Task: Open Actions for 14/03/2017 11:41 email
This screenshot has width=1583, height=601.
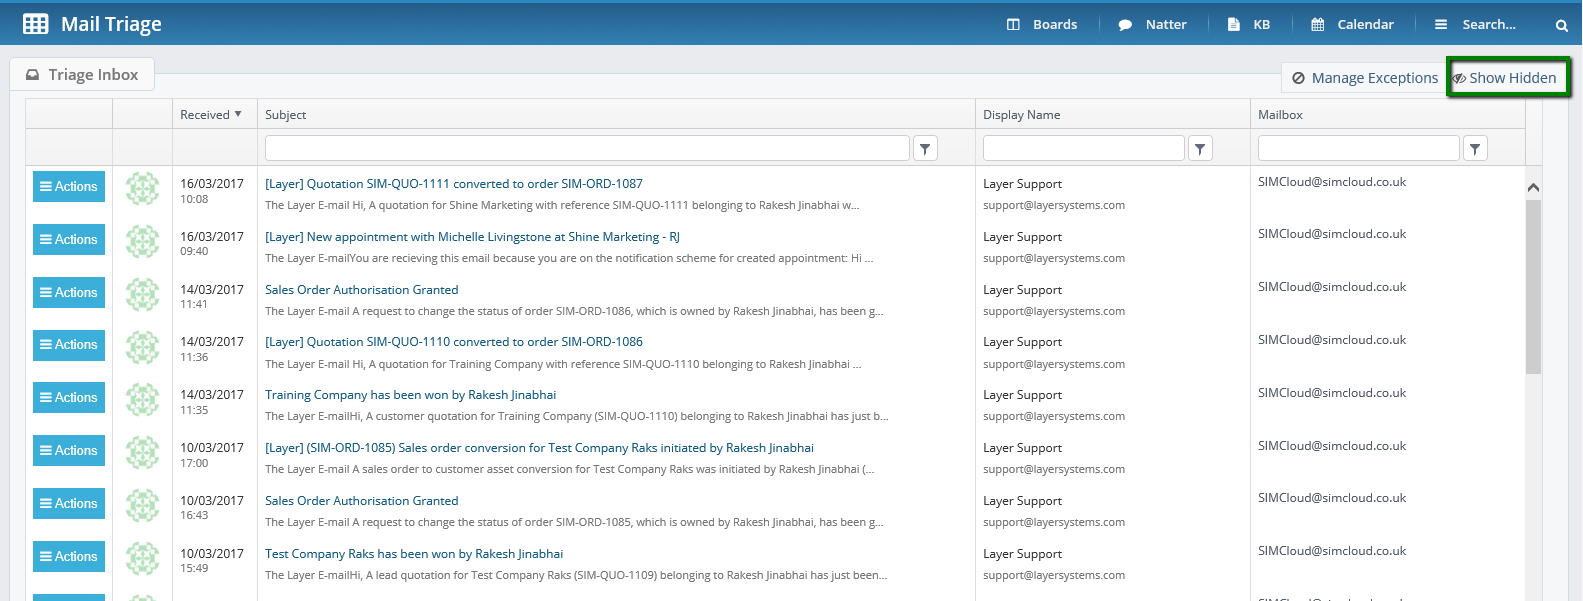Action: click(x=69, y=293)
